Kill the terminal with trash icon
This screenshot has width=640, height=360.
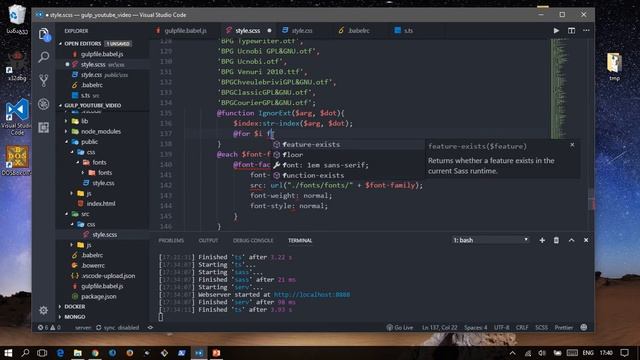pos(556,240)
